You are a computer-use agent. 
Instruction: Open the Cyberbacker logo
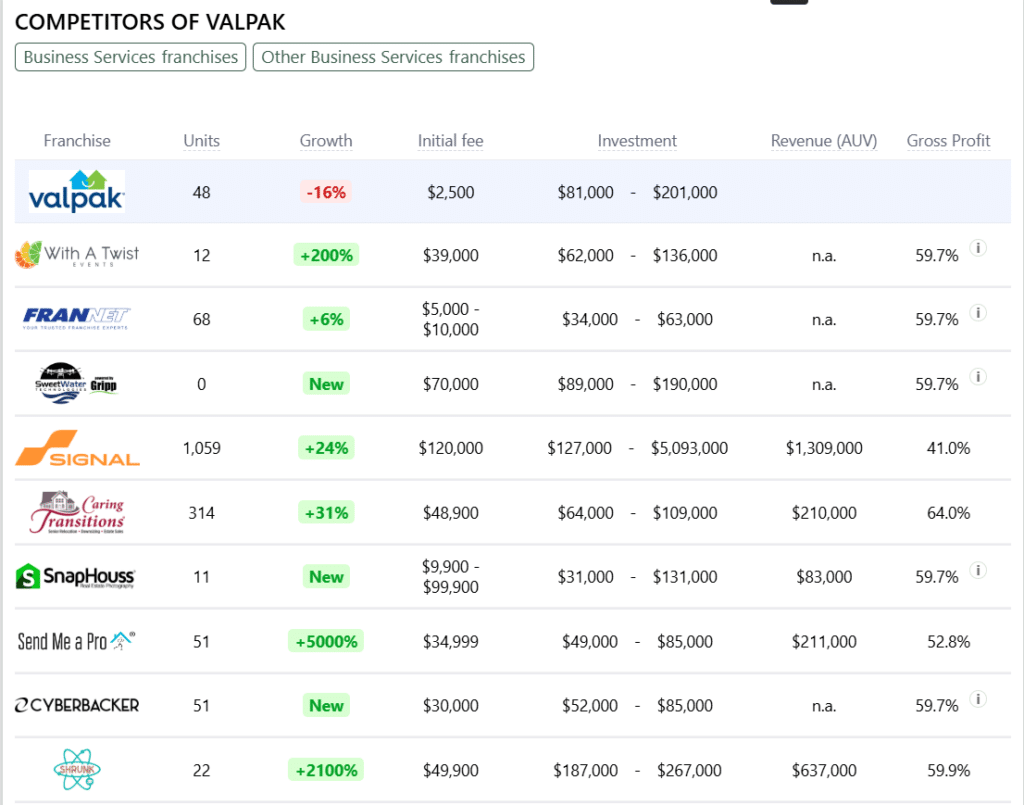coord(77,705)
